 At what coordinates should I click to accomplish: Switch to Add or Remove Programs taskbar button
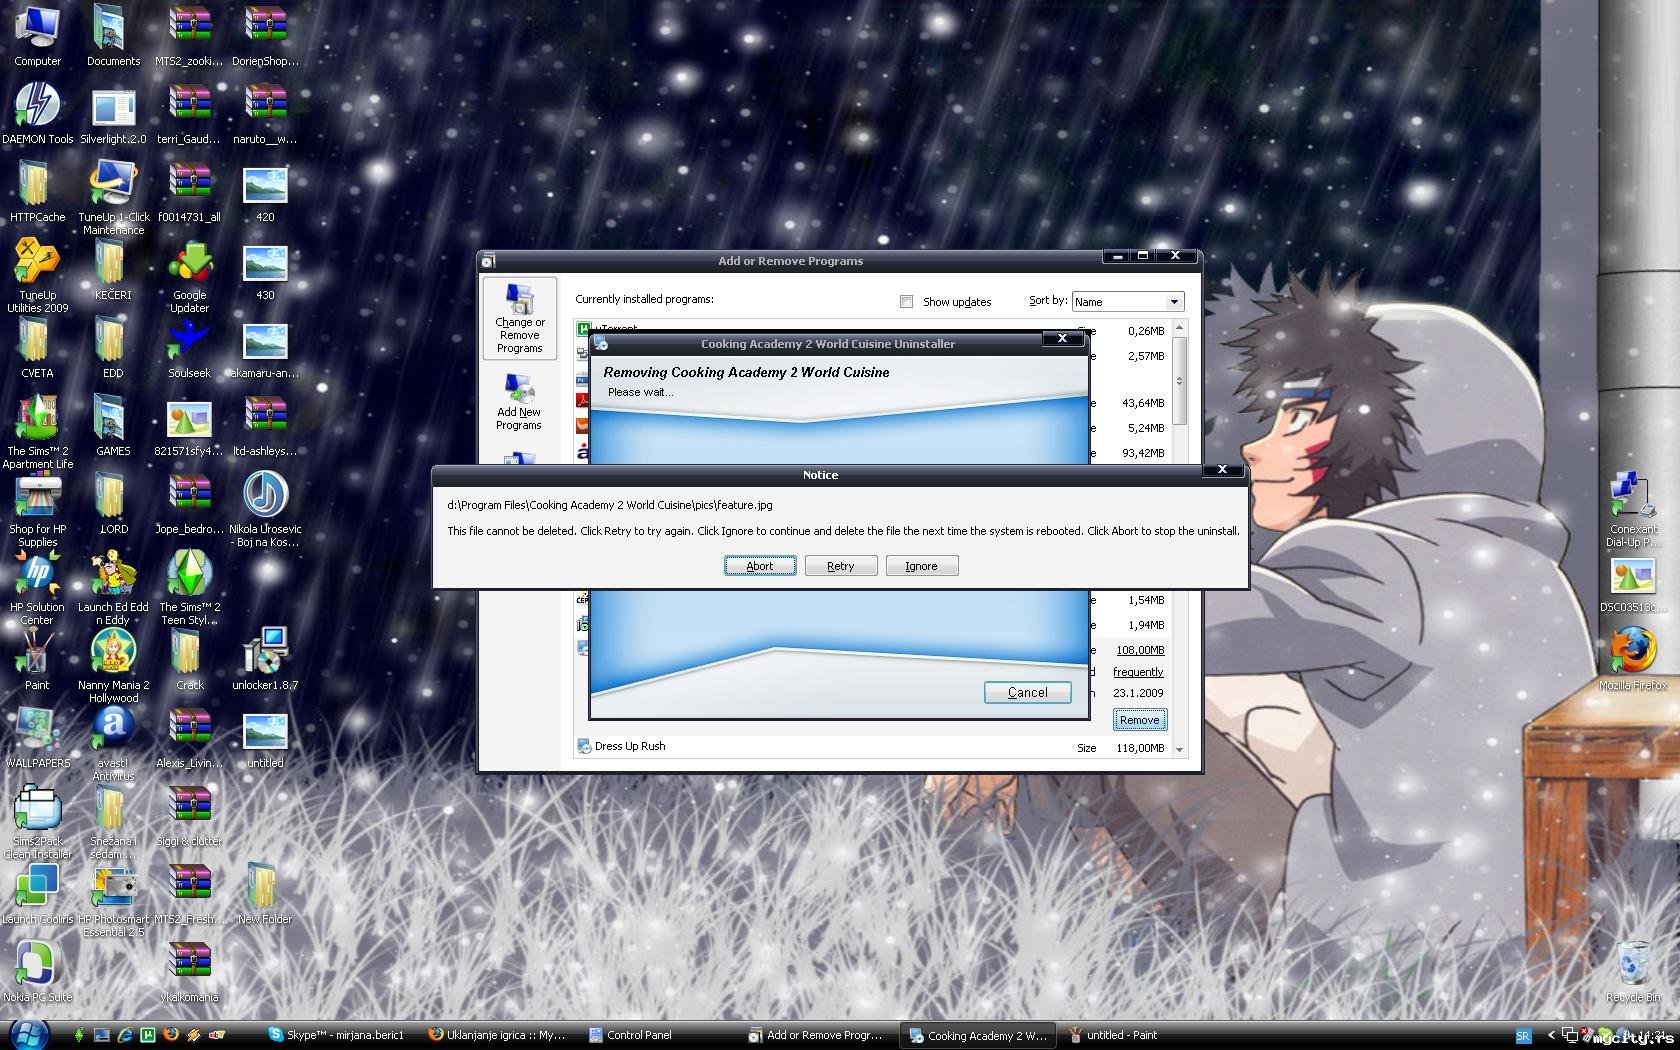pyautogui.click(x=816, y=1035)
